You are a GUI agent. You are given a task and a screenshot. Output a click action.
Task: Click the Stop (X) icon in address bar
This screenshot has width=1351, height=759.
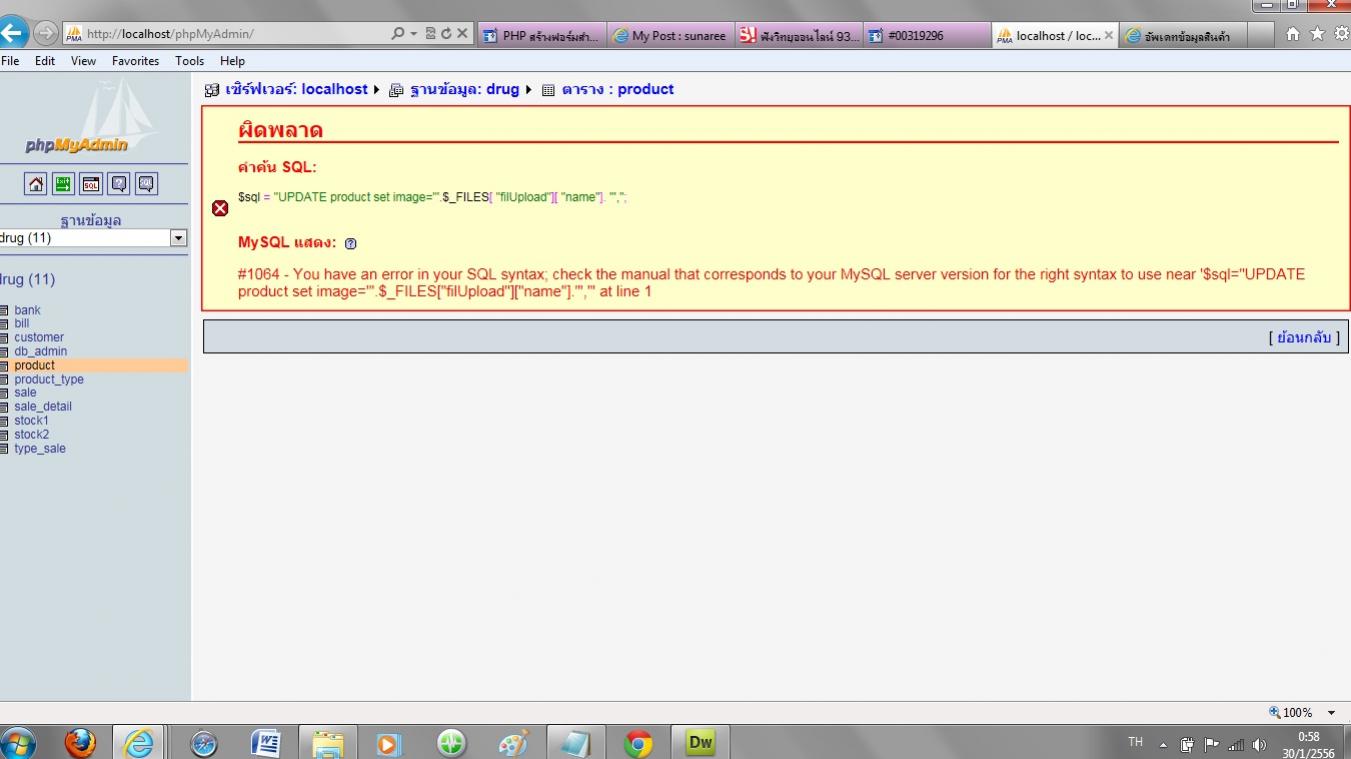coord(461,33)
